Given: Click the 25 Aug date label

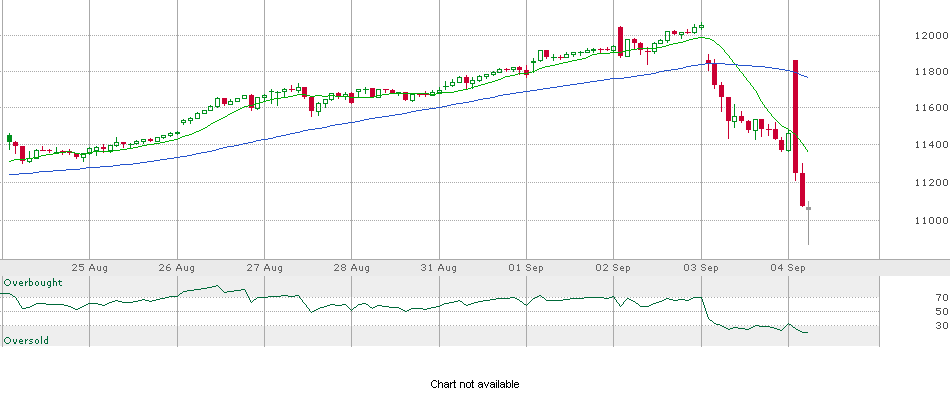Looking at the screenshot, I should [89, 268].
